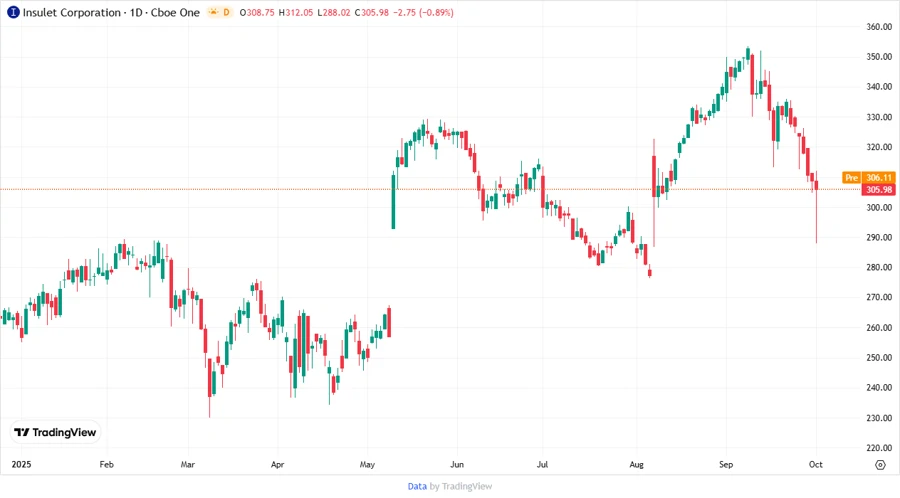
Task: Click the closing price value C305.98
Action: click(x=374, y=12)
